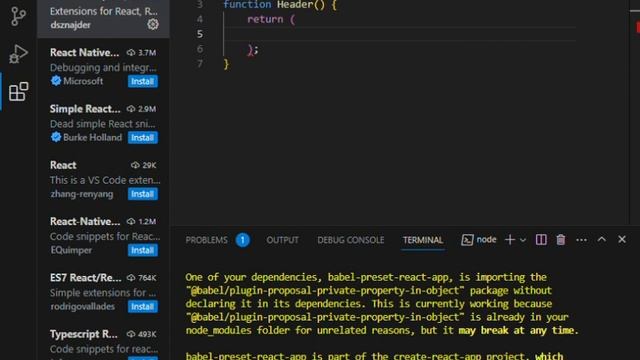Viewport: 640px width, 360px height.
Task: Open the Run and Debug view
Action: pos(18,53)
